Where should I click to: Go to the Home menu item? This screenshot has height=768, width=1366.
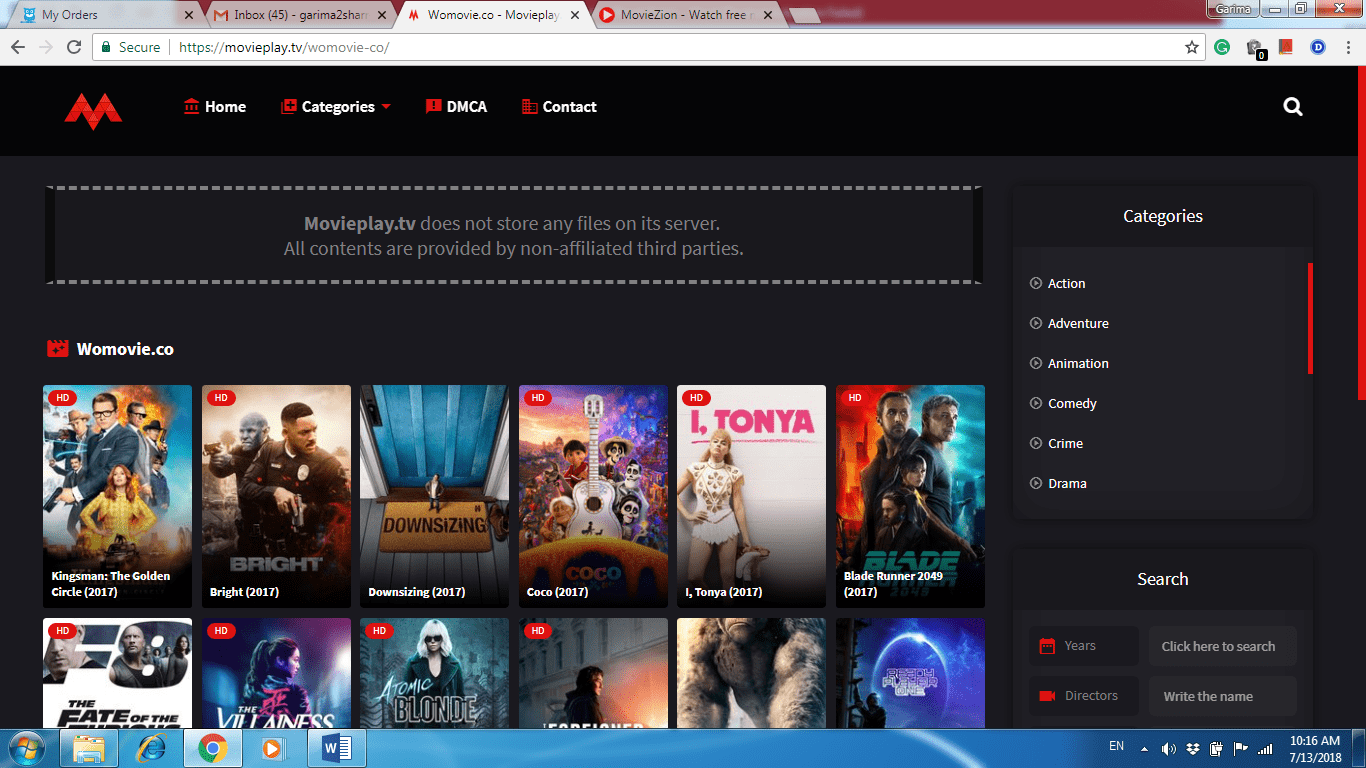click(215, 107)
